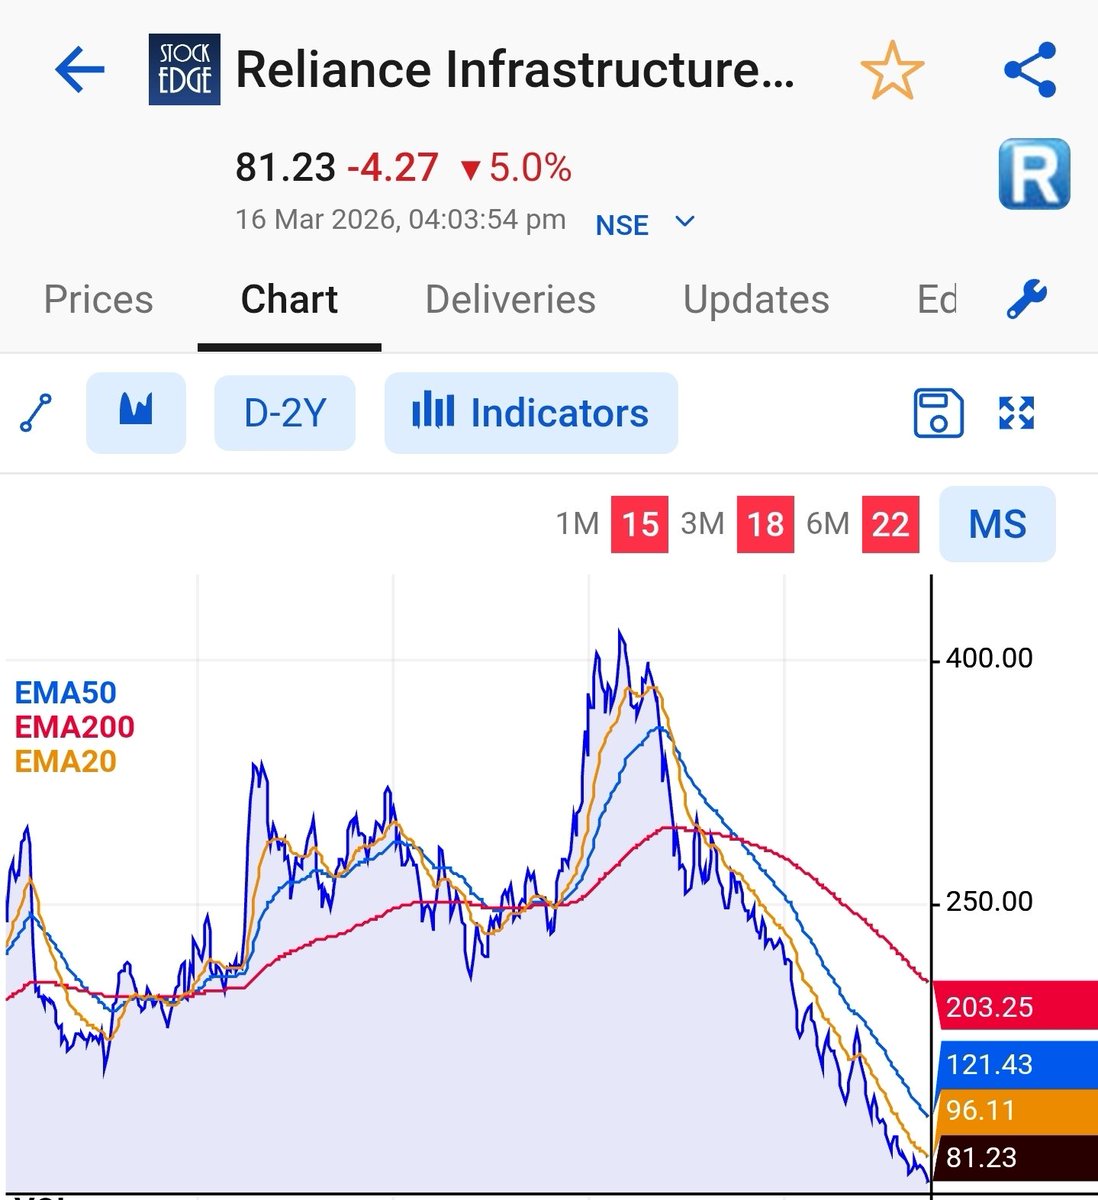The width and height of the screenshot is (1098, 1200).
Task: Open the D-2Y timeframe selector
Action: [285, 413]
